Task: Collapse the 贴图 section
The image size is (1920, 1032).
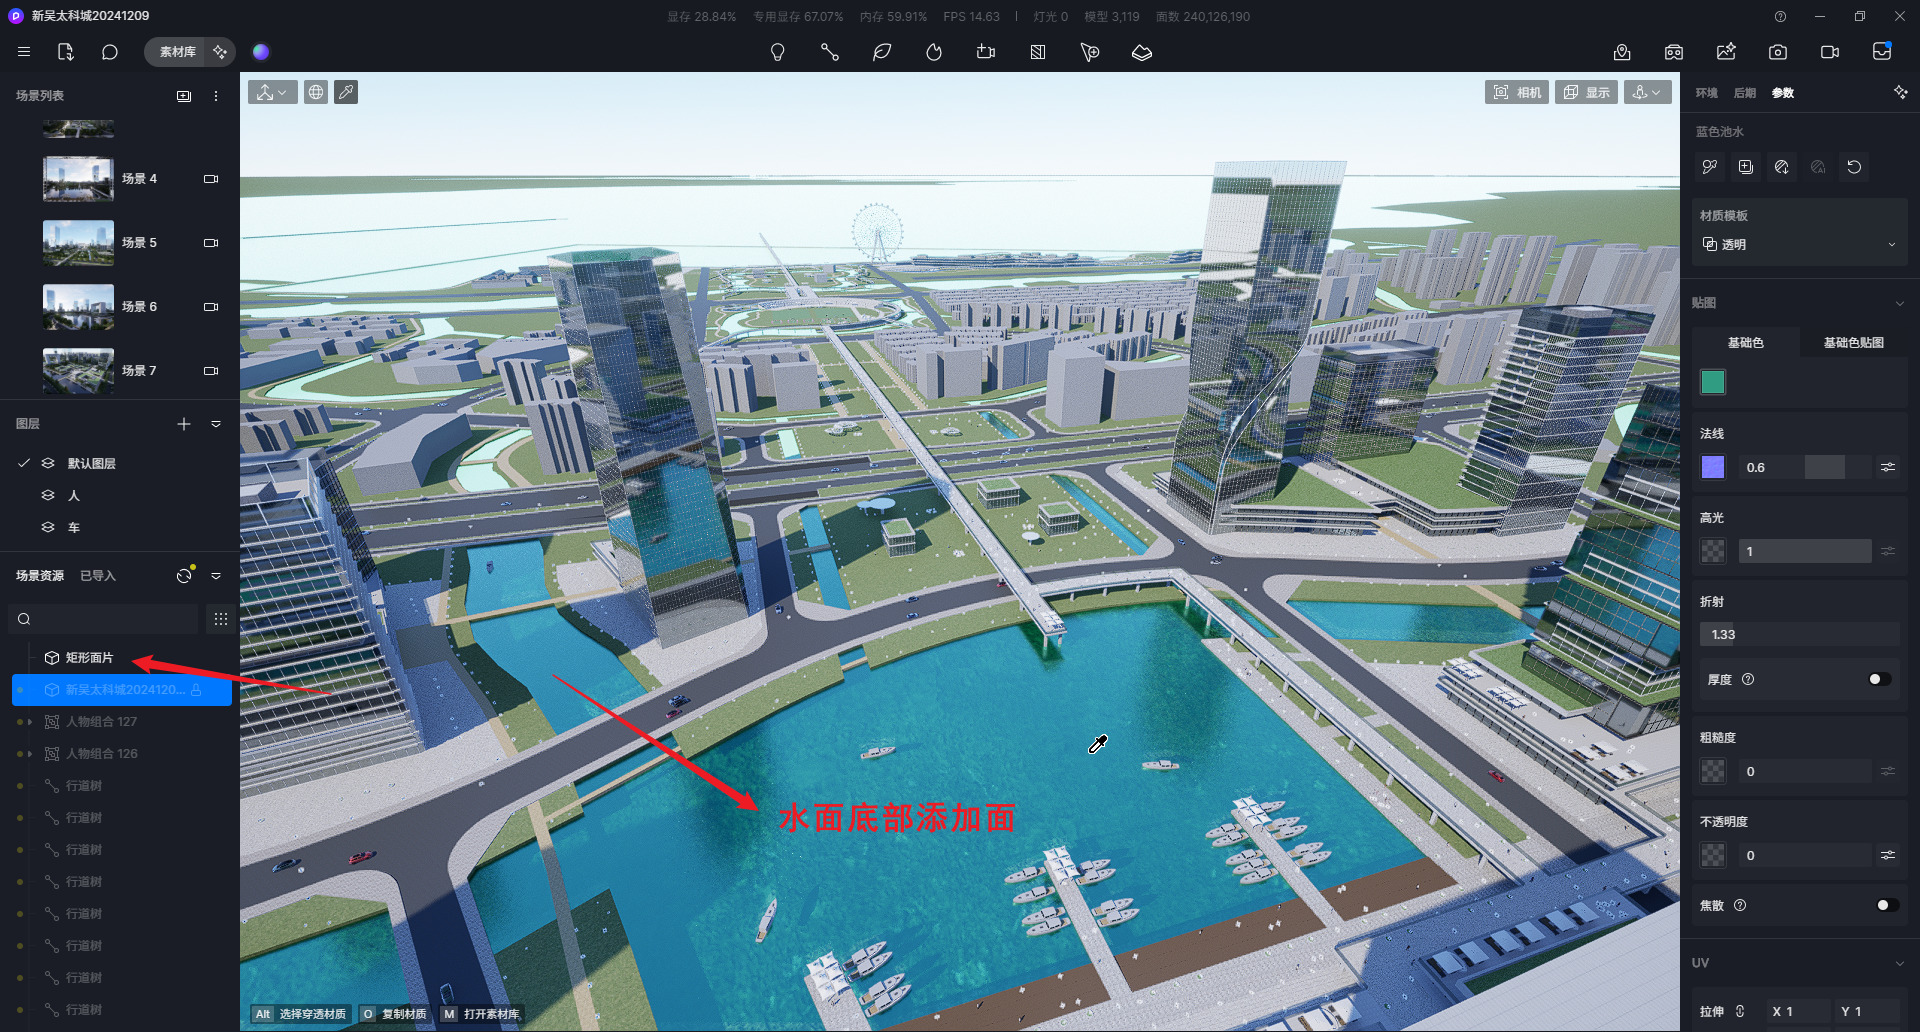Action: tap(1900, 303)
